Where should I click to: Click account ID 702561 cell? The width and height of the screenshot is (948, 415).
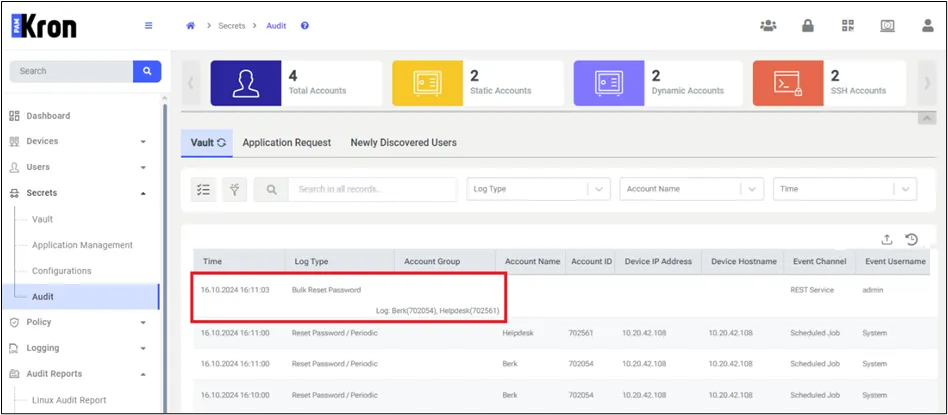(581, 333)
